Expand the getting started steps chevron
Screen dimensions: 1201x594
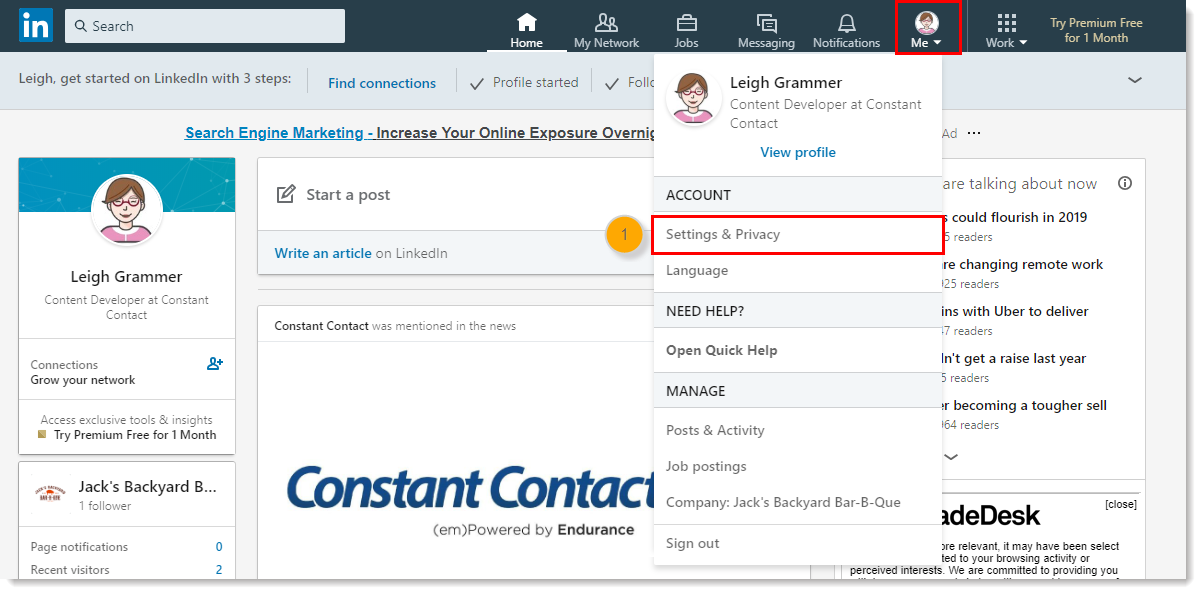1134,80
